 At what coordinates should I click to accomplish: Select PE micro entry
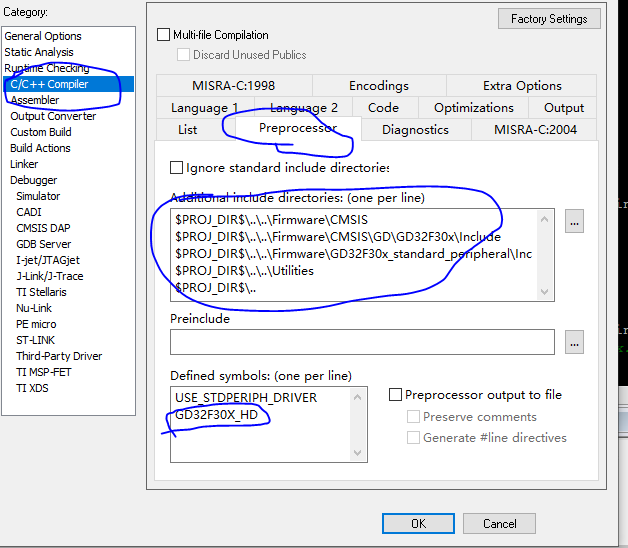pyautogui.click(x=36, y=324)
